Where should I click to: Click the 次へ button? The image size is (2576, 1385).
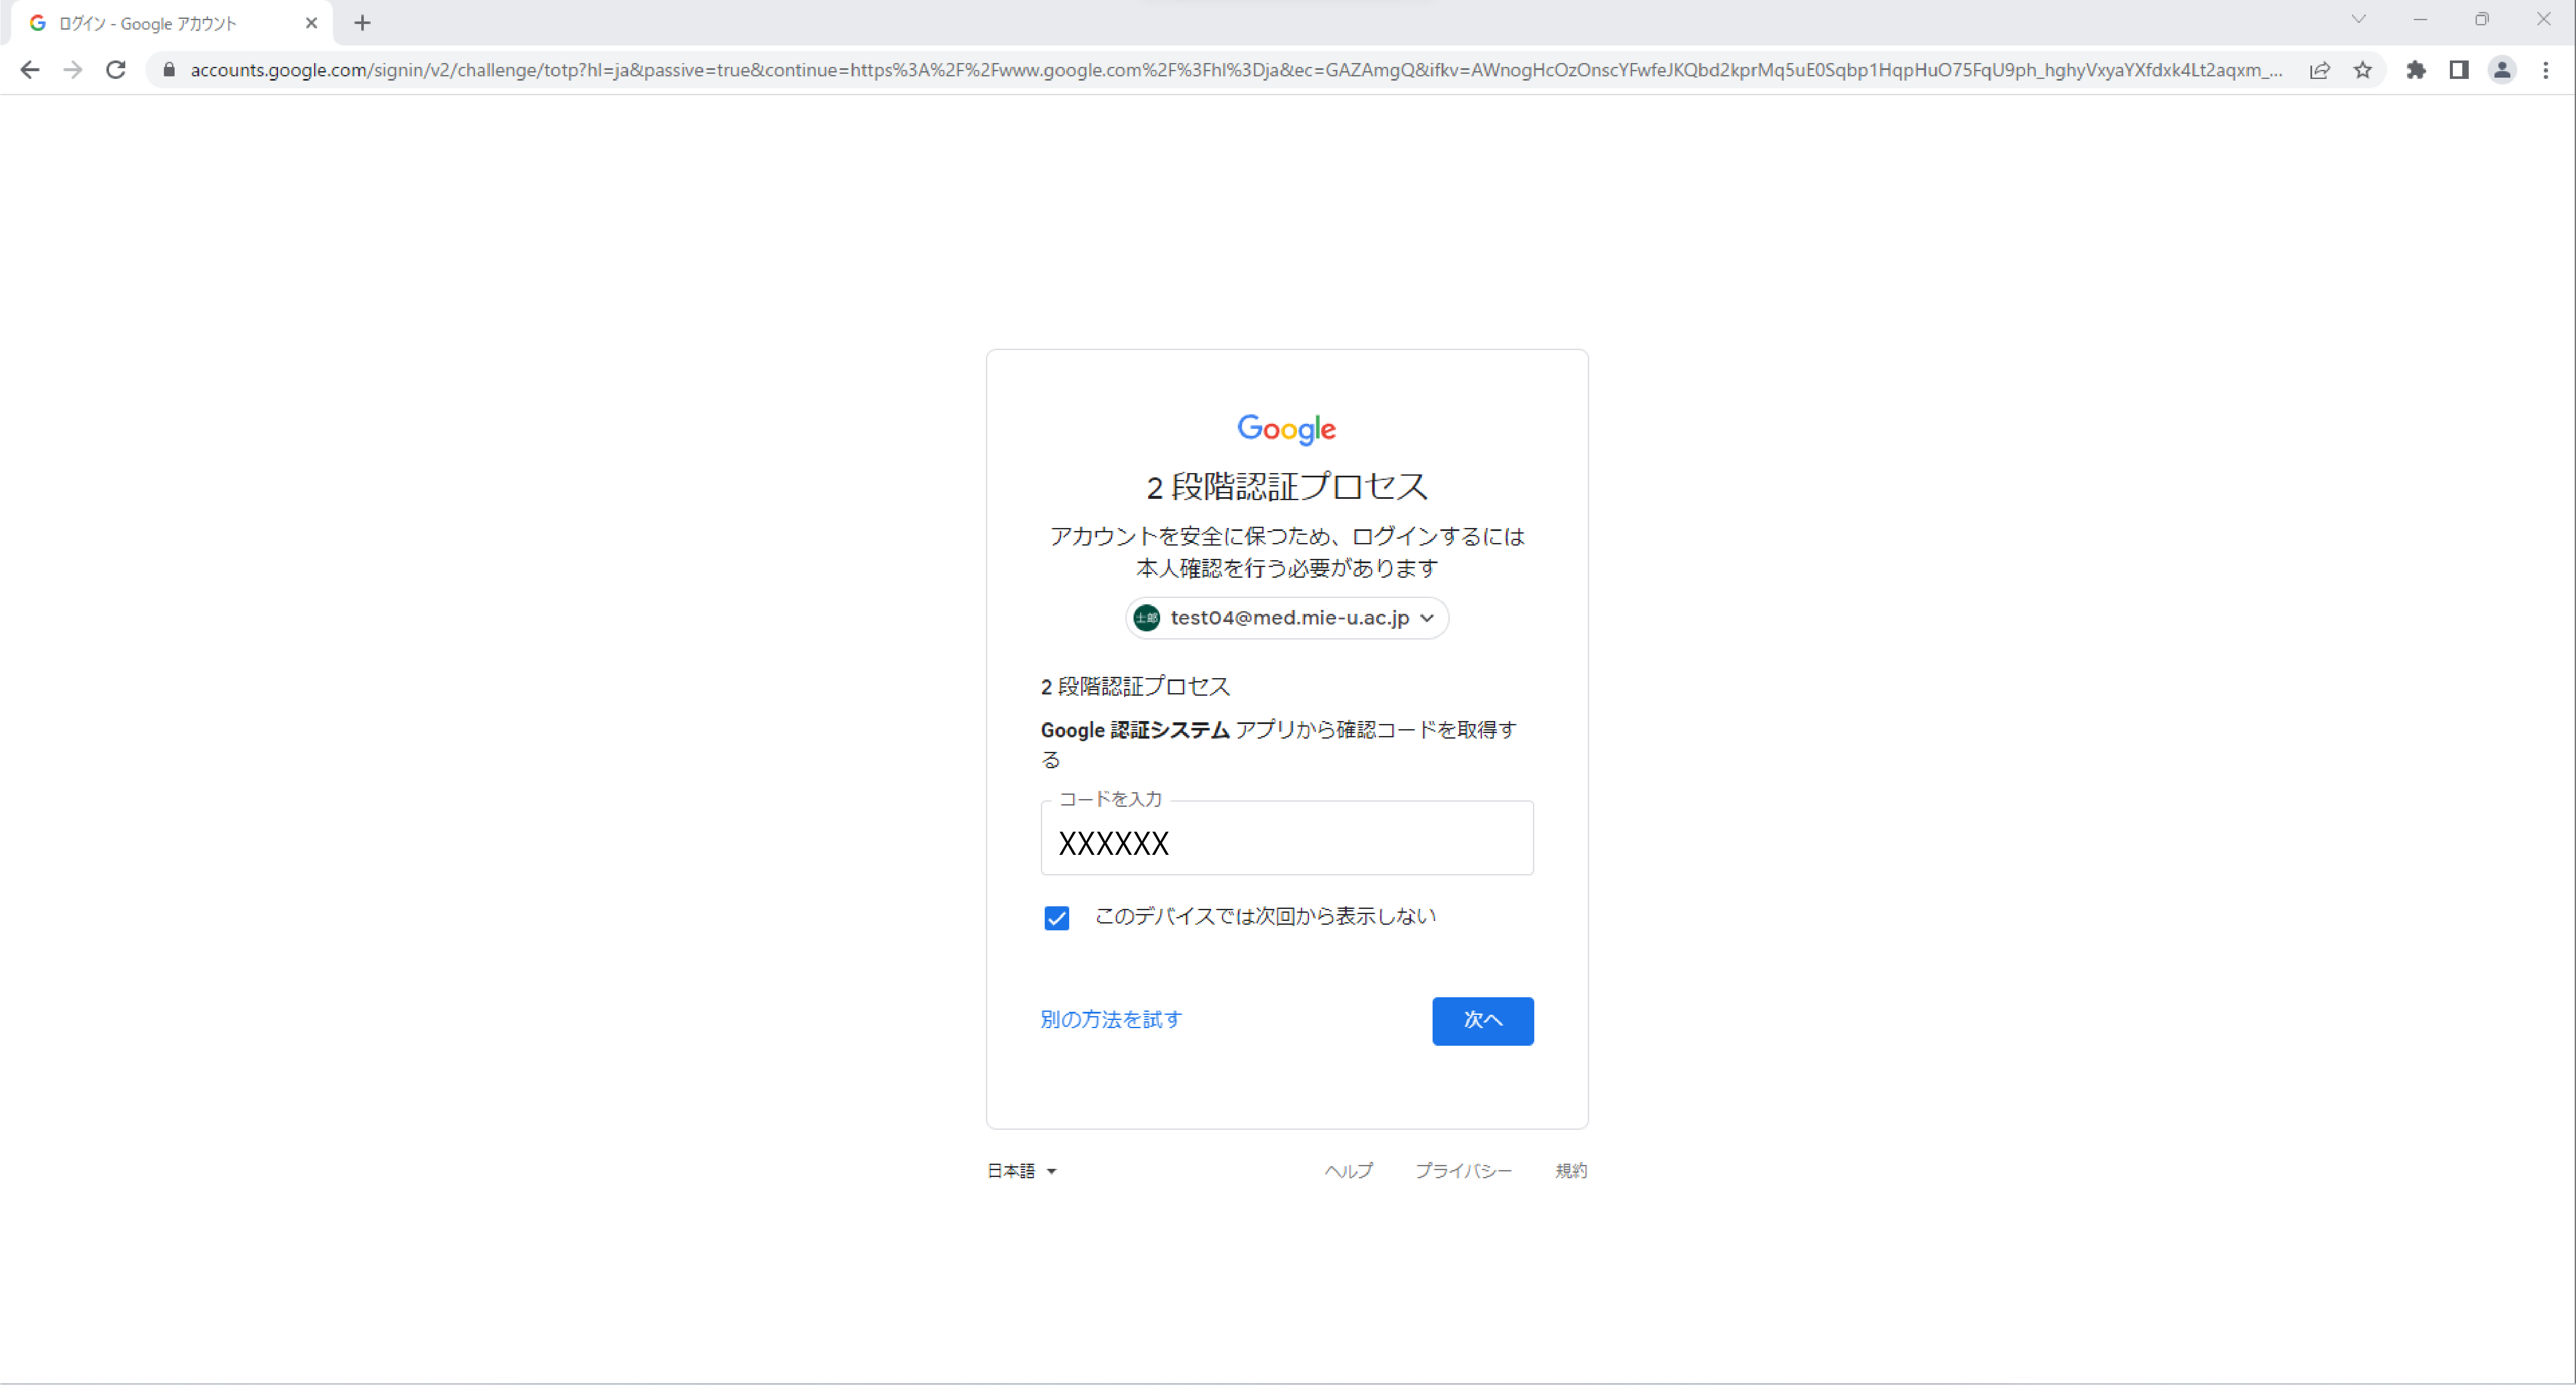[1483, 1021]
